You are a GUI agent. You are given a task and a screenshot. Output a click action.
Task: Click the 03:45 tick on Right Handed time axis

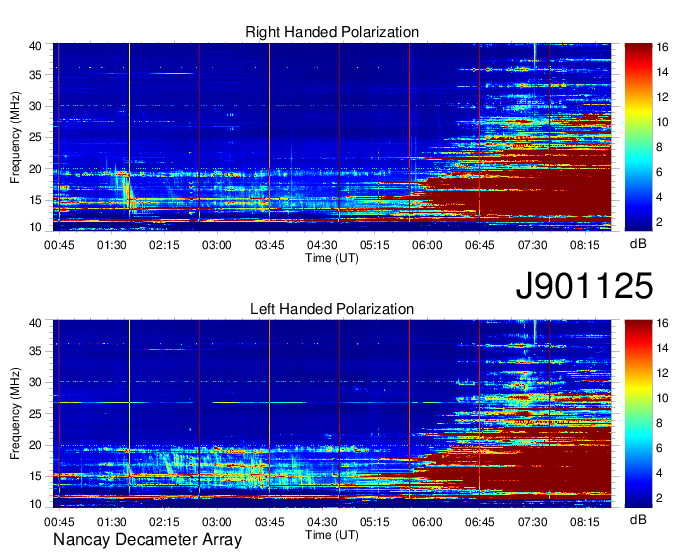point(269,245)
